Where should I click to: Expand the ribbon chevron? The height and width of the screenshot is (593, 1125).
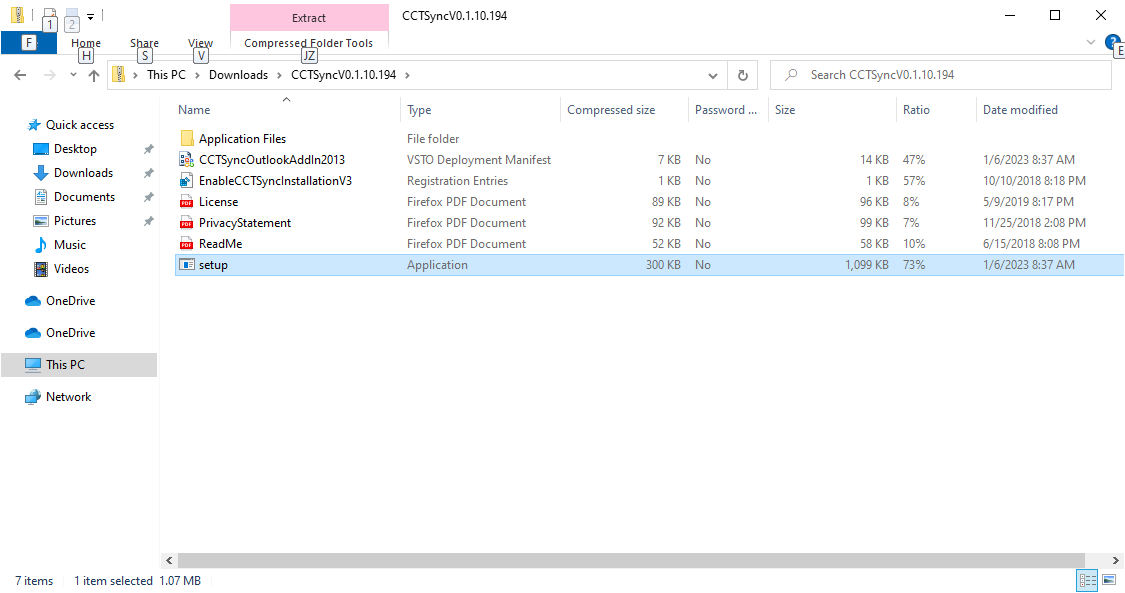1091,42
